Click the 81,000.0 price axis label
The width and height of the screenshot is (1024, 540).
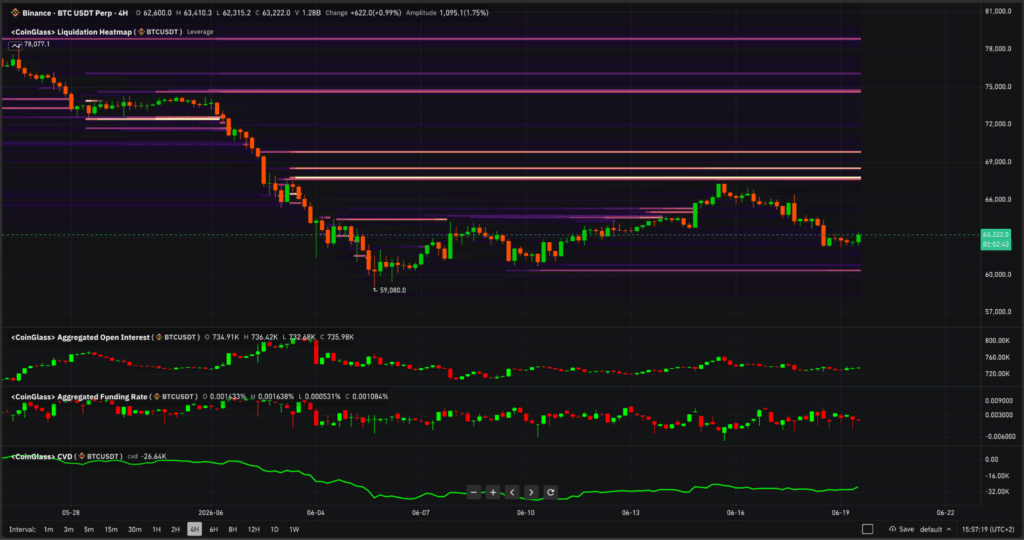pyautogui.click(x=998, y=11)
